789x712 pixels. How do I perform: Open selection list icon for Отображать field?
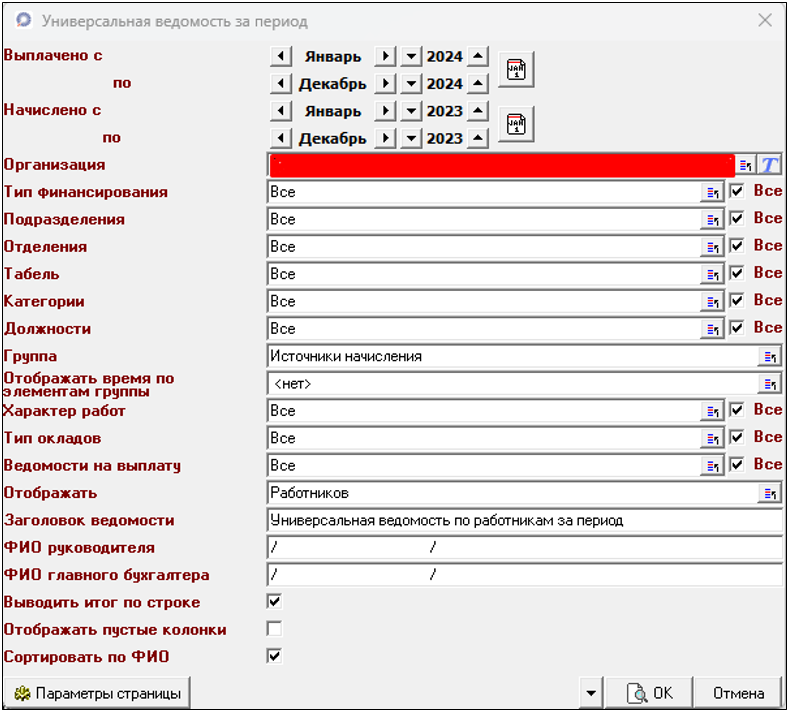(769, 493)
